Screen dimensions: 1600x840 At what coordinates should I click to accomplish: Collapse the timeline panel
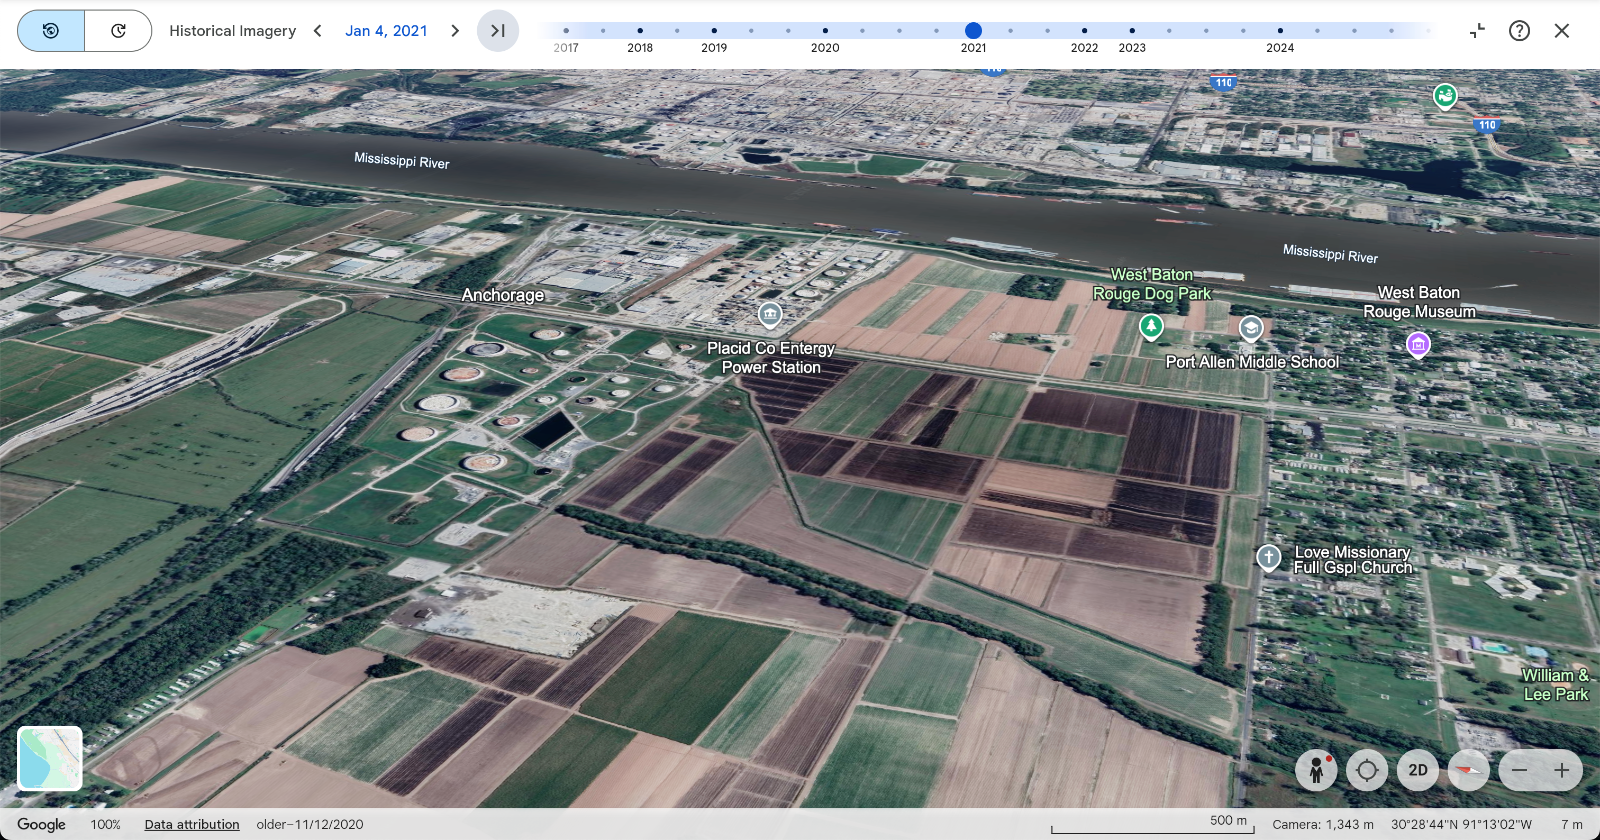(x=1477, y=31)
